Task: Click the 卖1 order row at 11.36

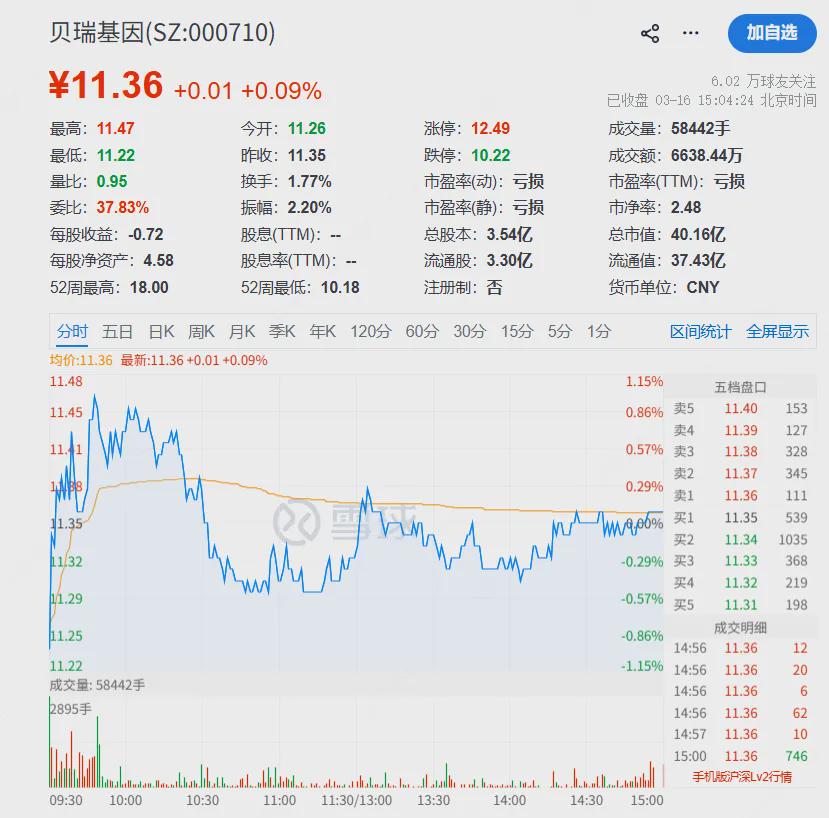Action: point(740,496)
